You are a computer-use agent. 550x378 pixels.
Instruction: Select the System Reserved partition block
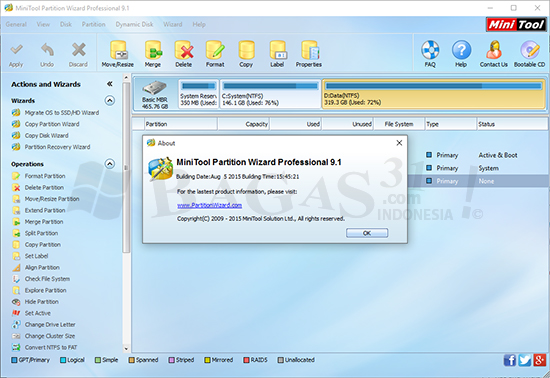[199, 94]
